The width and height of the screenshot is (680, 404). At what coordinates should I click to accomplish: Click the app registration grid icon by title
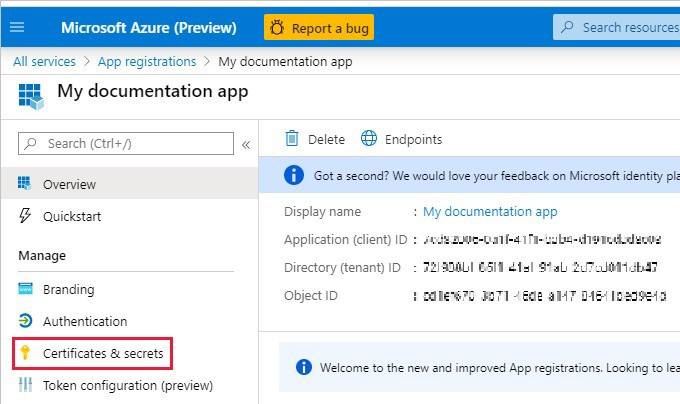coord(31,96)
